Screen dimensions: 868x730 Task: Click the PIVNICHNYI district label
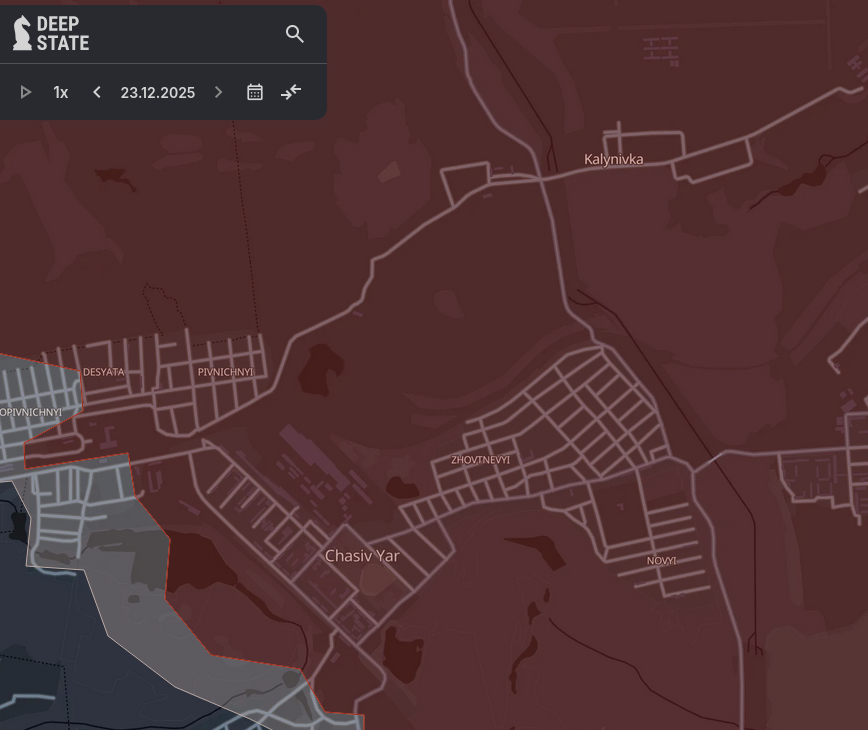pyautogui.click(x=225, y=372)
